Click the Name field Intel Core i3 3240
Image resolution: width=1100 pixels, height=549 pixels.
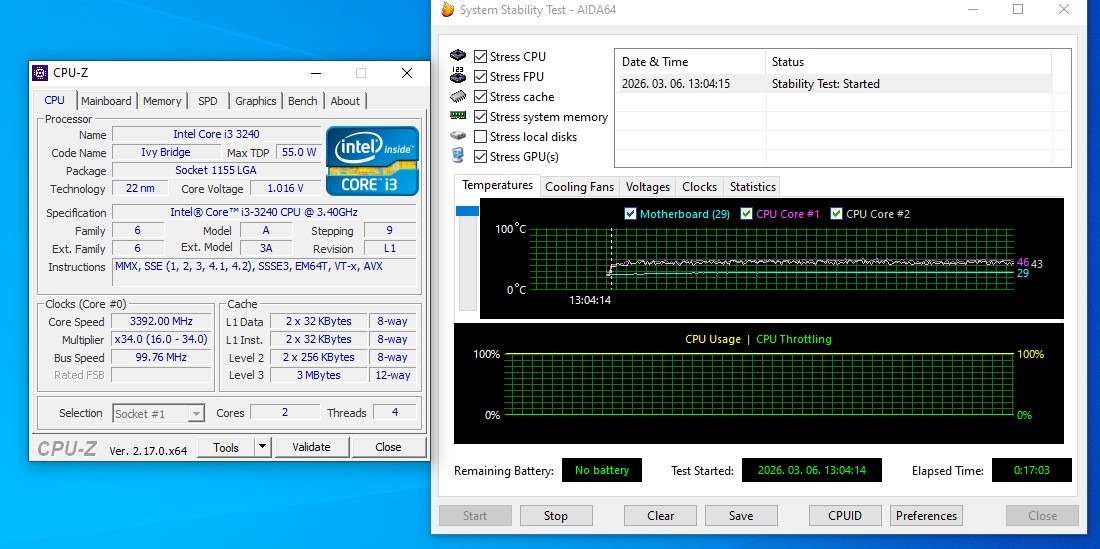217,134
